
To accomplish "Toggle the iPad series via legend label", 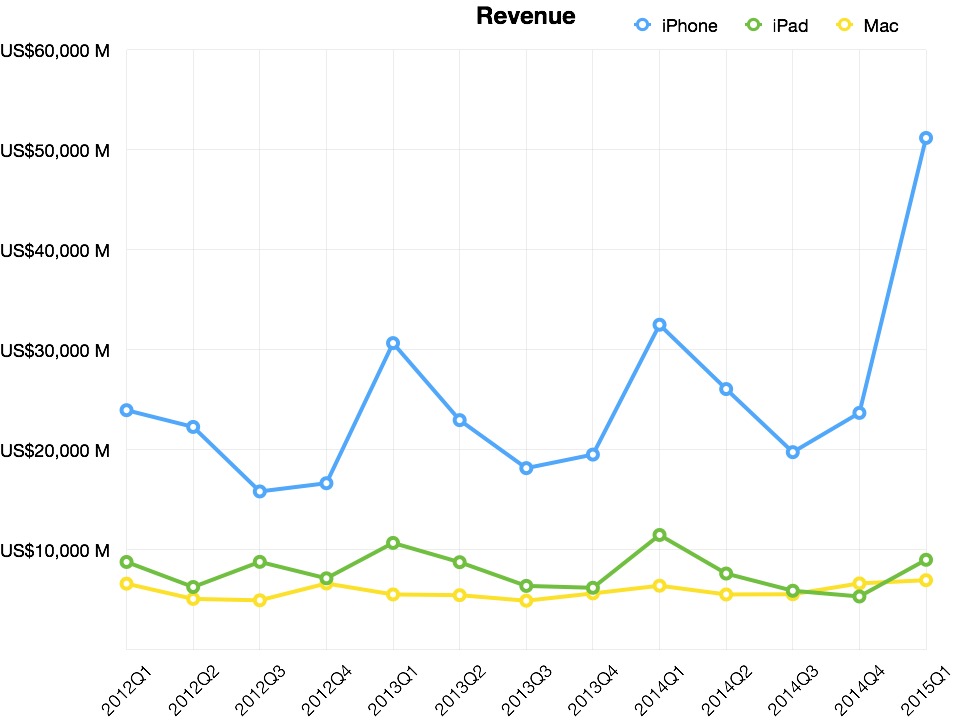I will coord(790,26).
